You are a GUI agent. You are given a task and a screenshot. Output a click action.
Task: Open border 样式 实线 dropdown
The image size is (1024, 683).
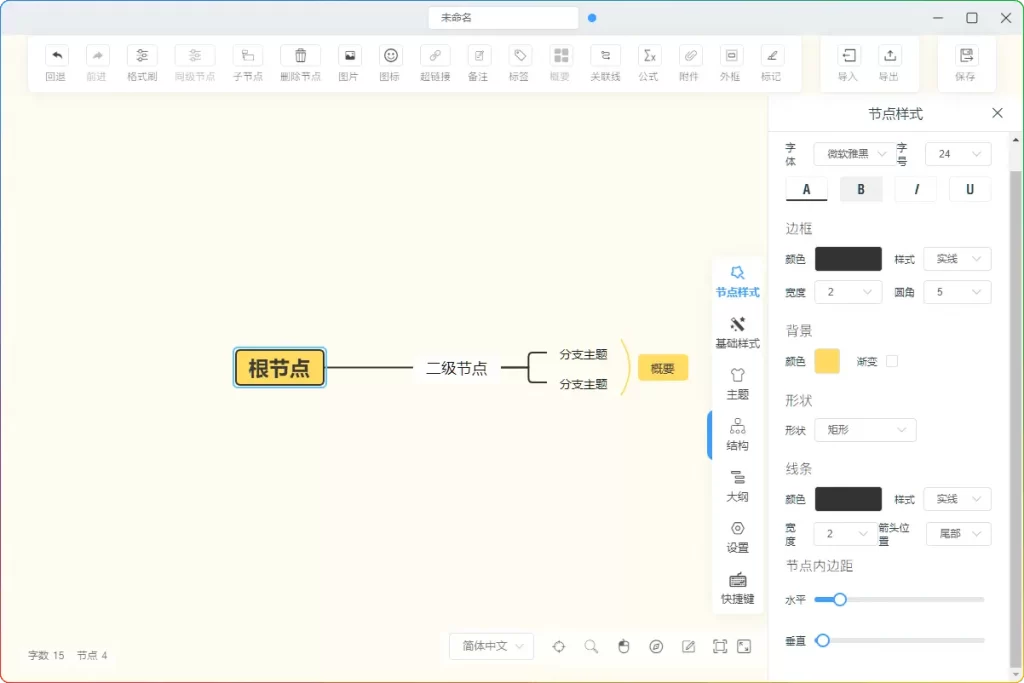pyautogui.click(x=957, y=259)
